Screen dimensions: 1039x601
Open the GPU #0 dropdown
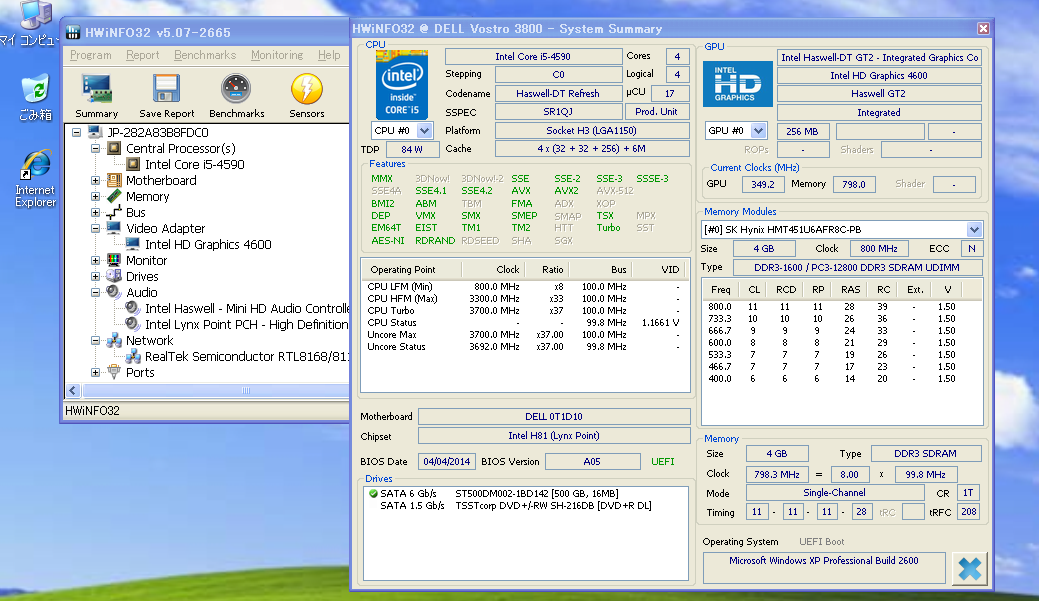[x=759, y=131]
